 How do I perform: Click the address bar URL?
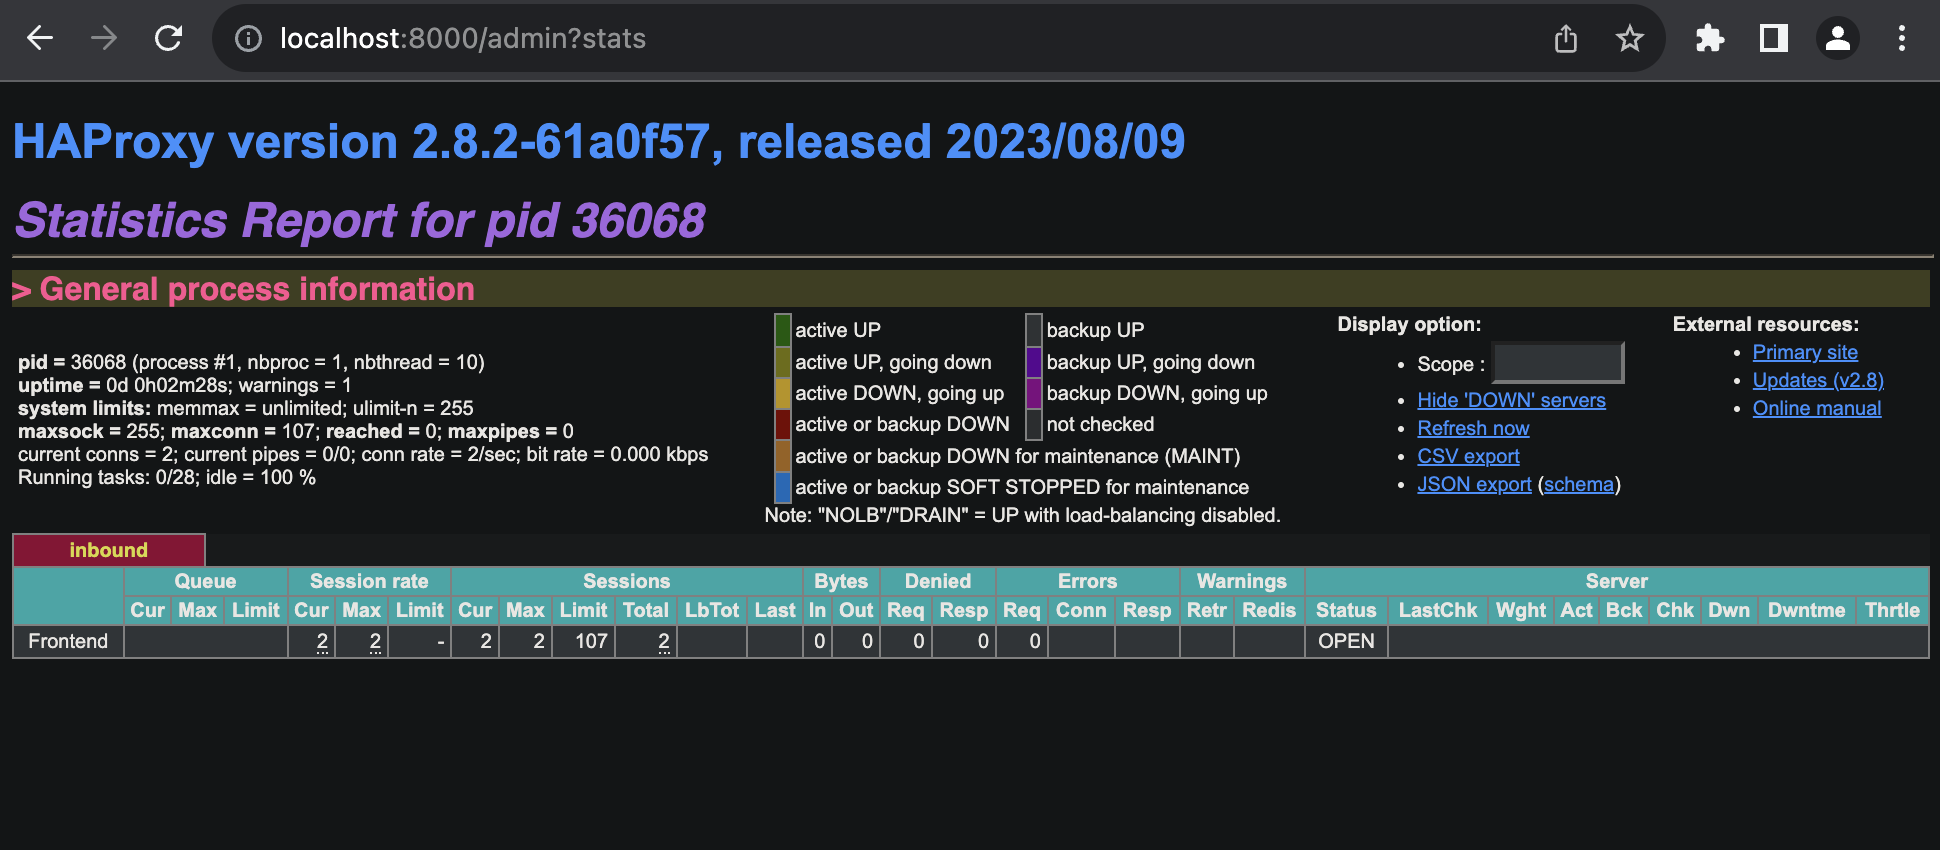pyautogui.click(x=463, y=38)
